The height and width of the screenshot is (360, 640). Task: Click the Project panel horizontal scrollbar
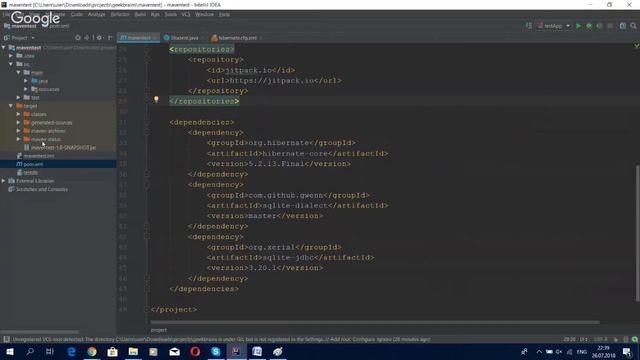(40, 332)
